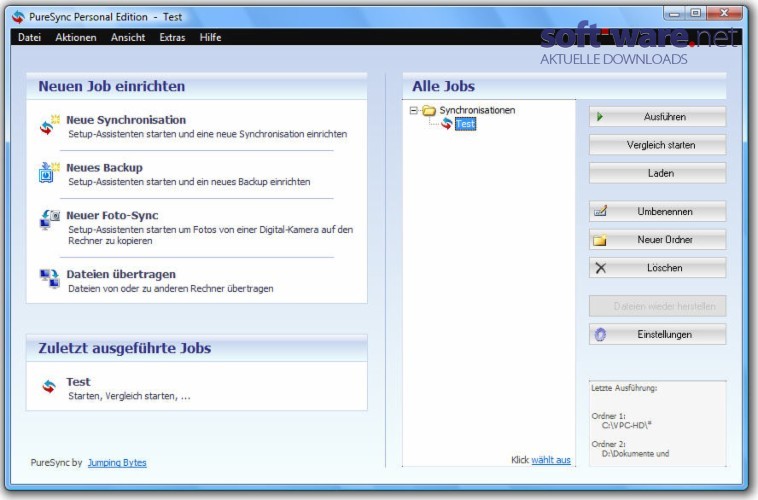Click the Dateien übertragen computers icon
Image resolution: width=758 pixels, height=500 pixels.
(x=49, y=279)
